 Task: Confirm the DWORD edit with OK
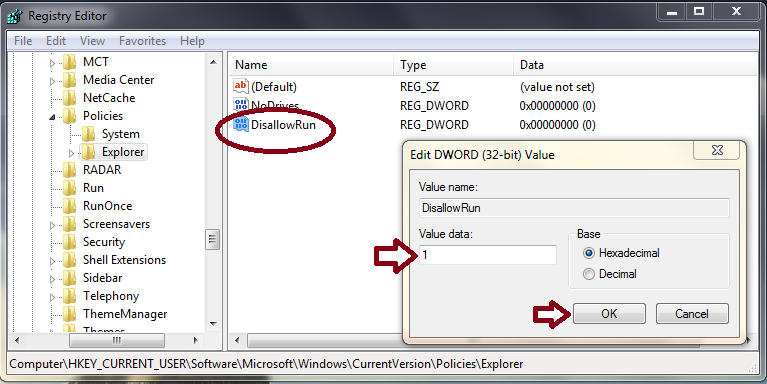tap(609, 314)
